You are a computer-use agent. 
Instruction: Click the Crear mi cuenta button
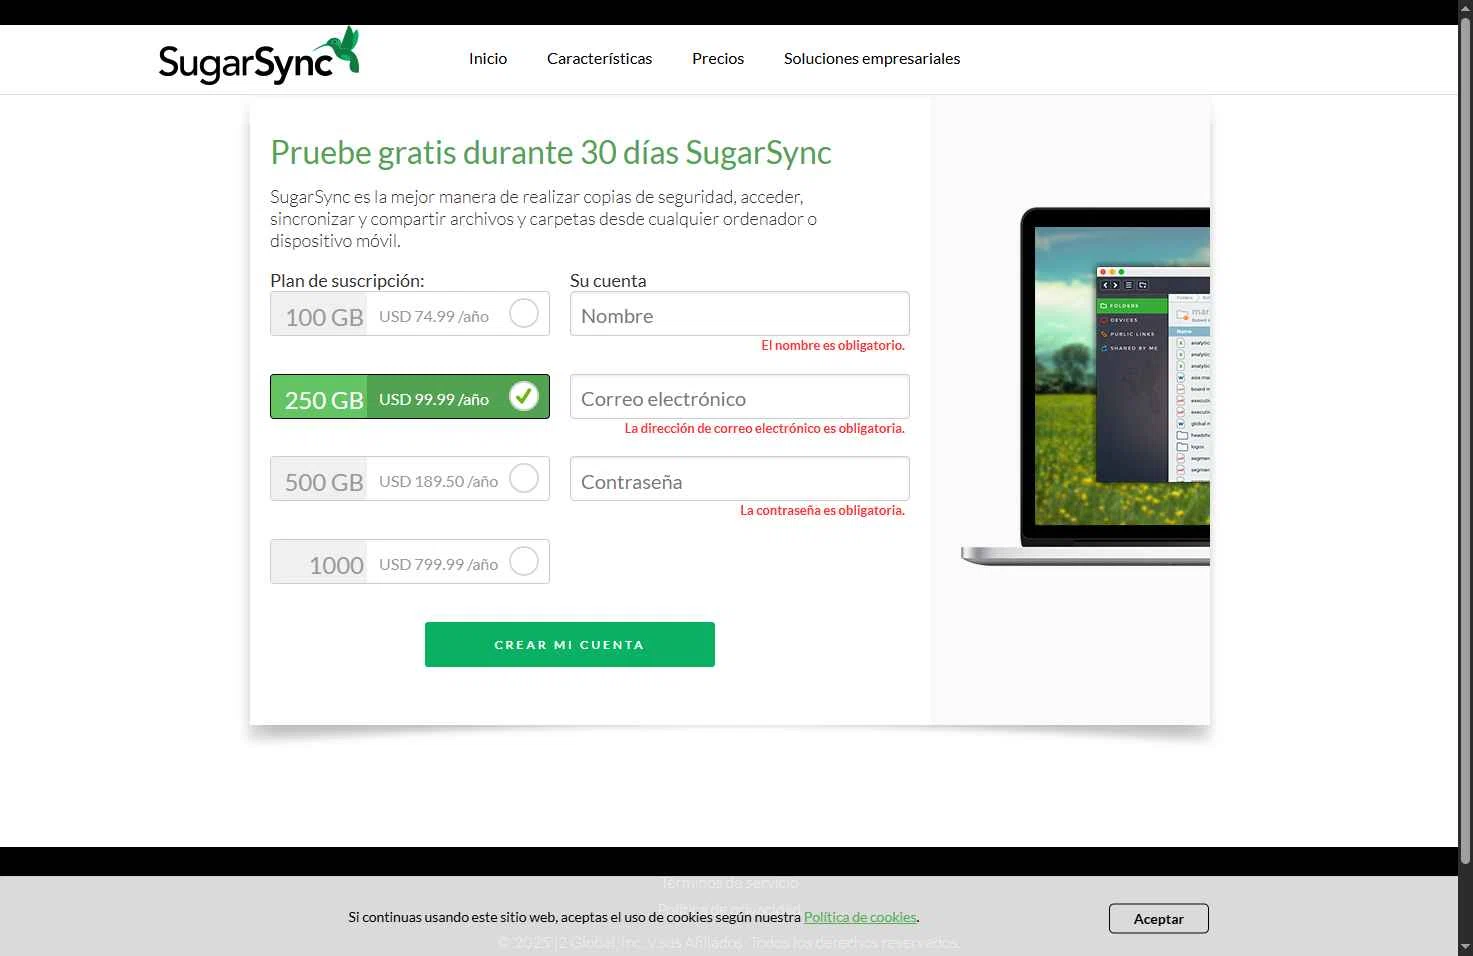point(570,645)
